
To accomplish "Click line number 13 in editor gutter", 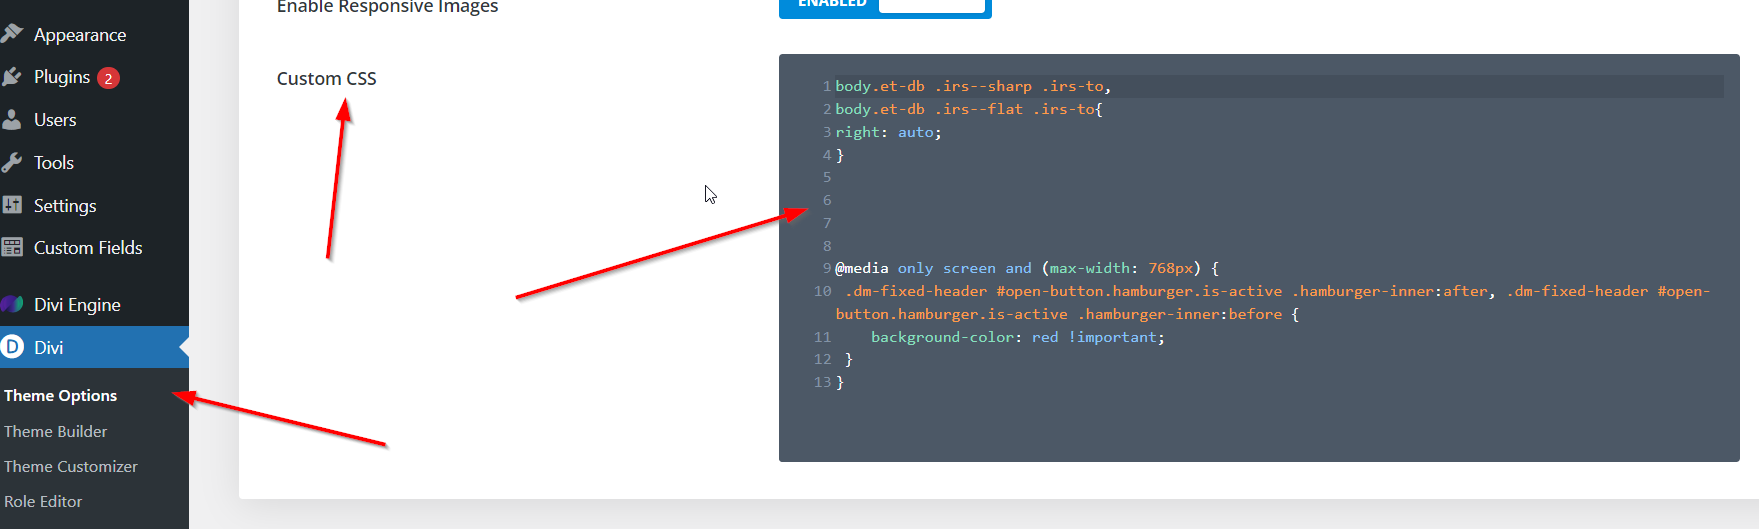I will tap(822, 382).
